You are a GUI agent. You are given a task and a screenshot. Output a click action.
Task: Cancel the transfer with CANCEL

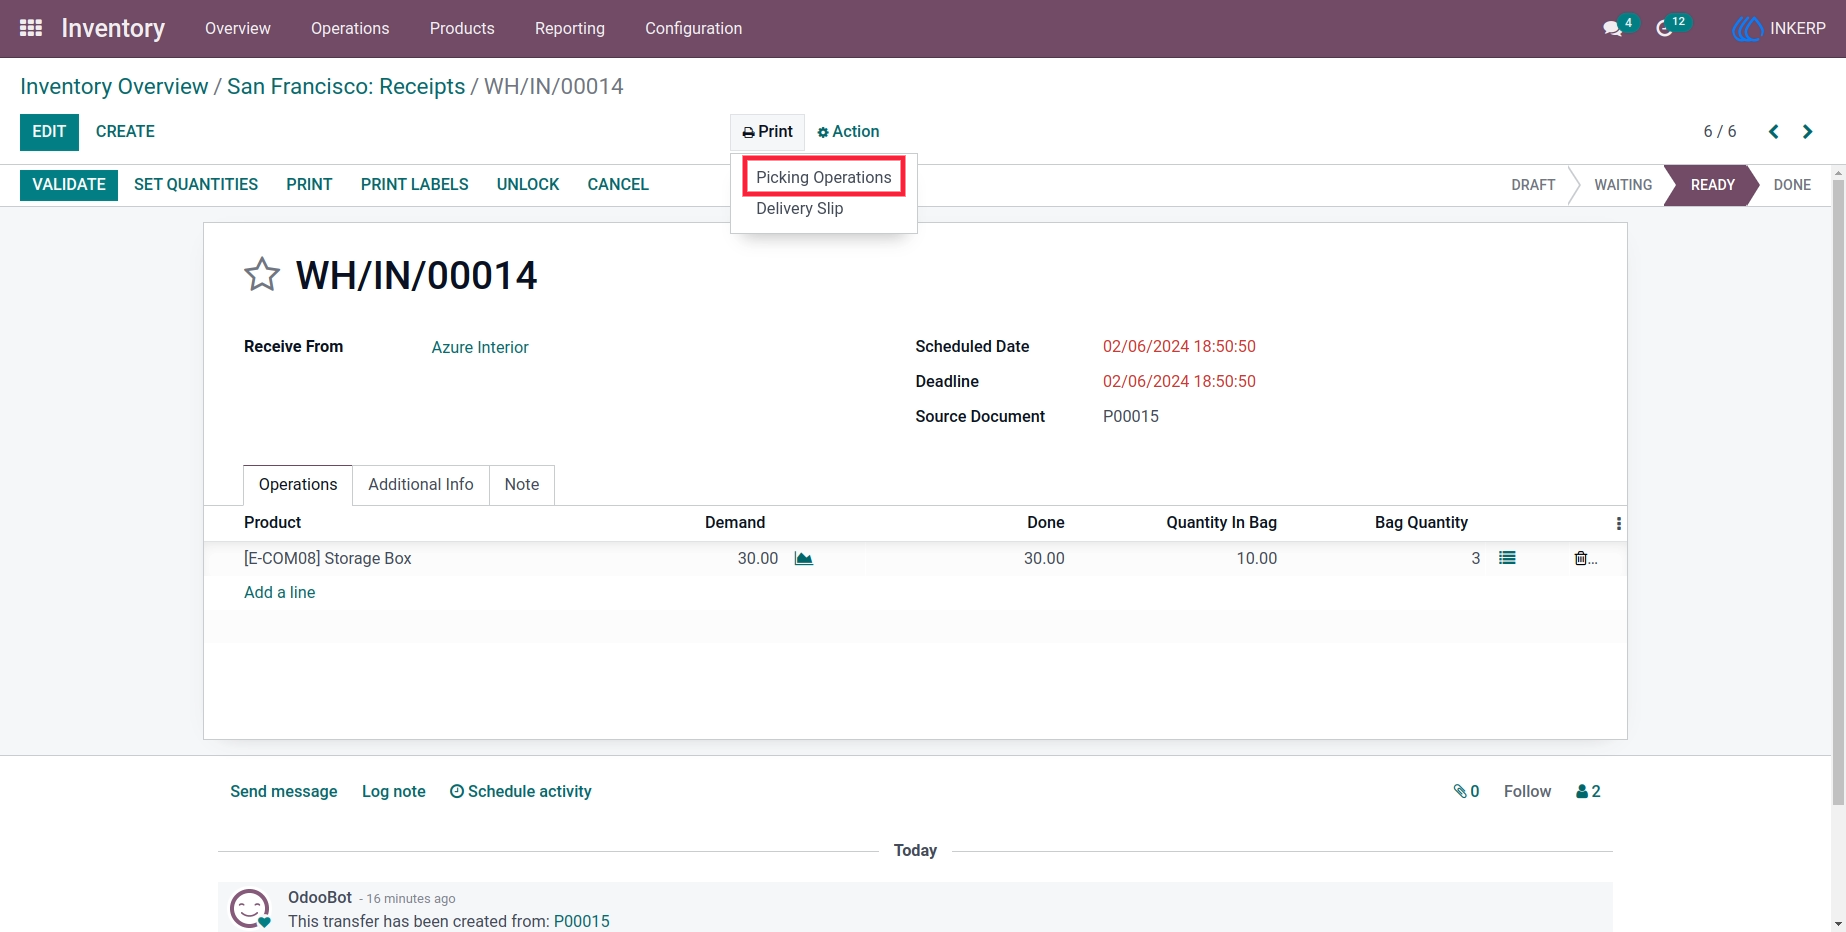coord(618,184)
